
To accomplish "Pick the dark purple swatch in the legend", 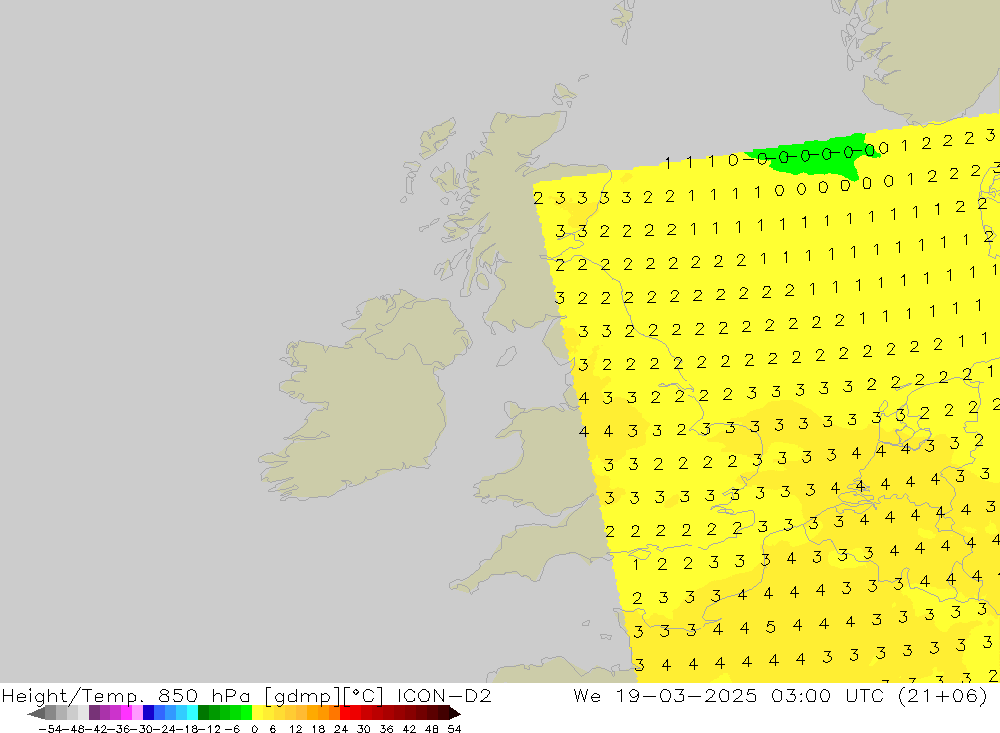I will [x=94, y=713].
